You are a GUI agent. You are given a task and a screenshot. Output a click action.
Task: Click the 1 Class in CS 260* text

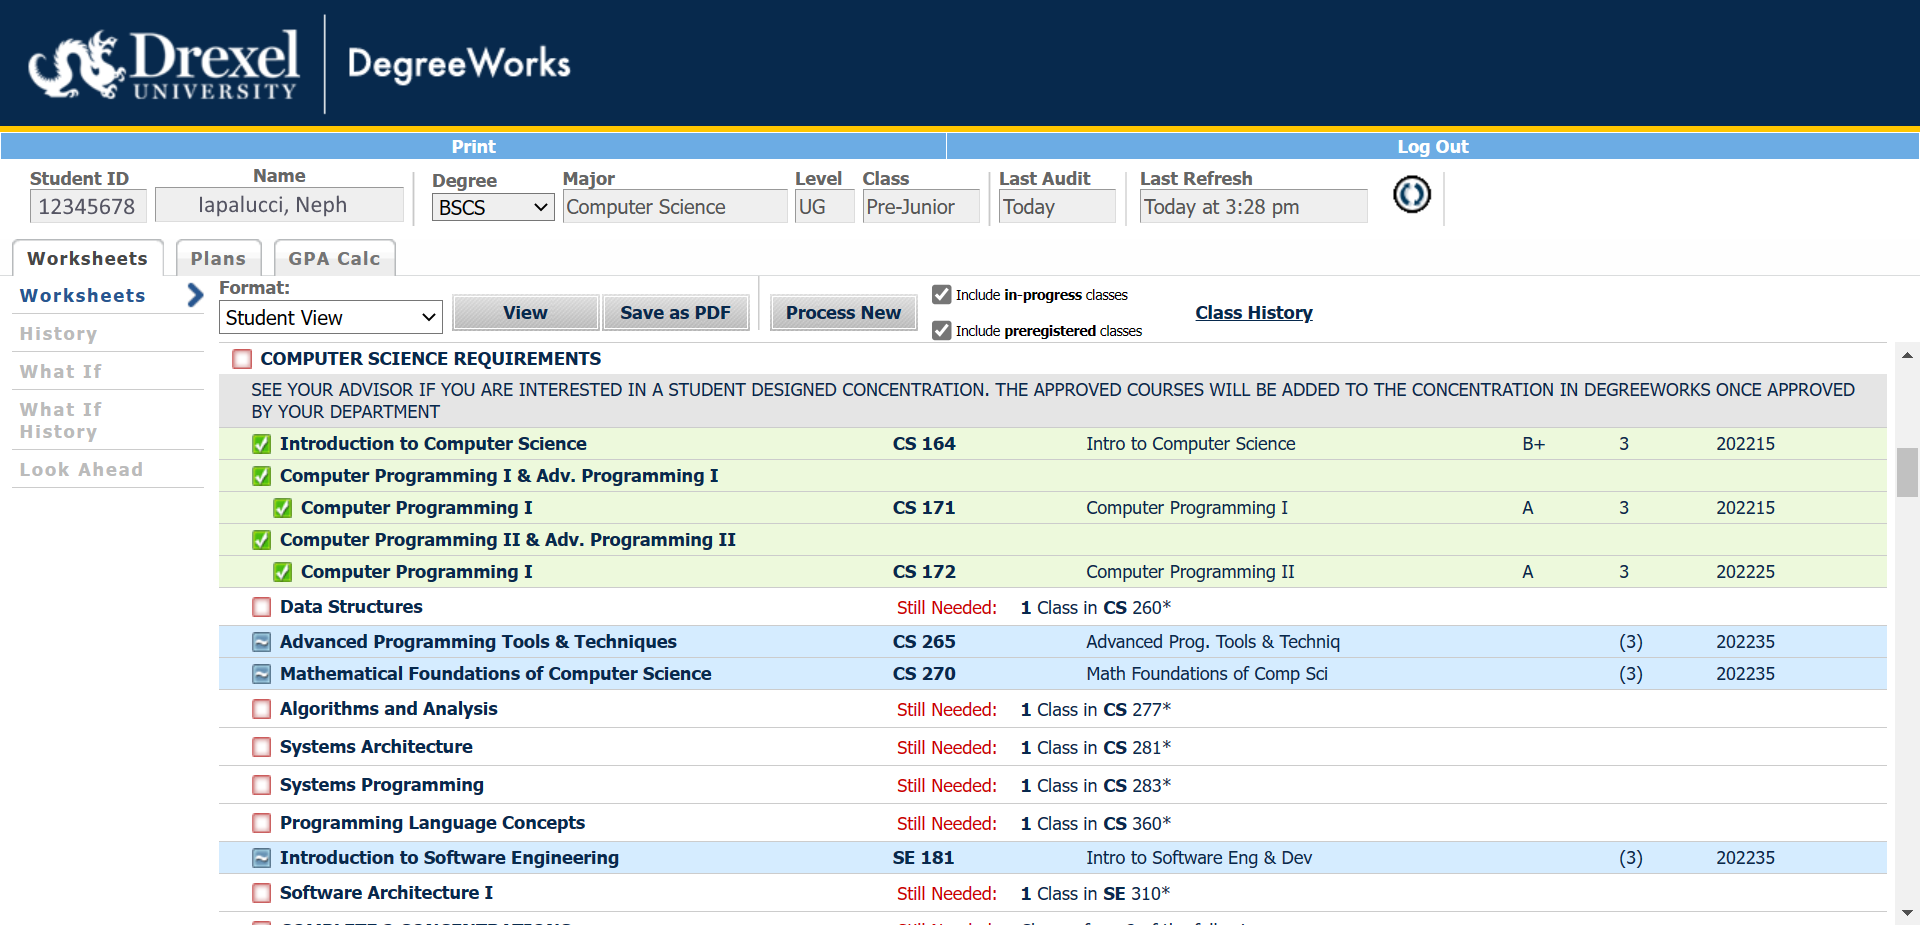pos(1096,608)
